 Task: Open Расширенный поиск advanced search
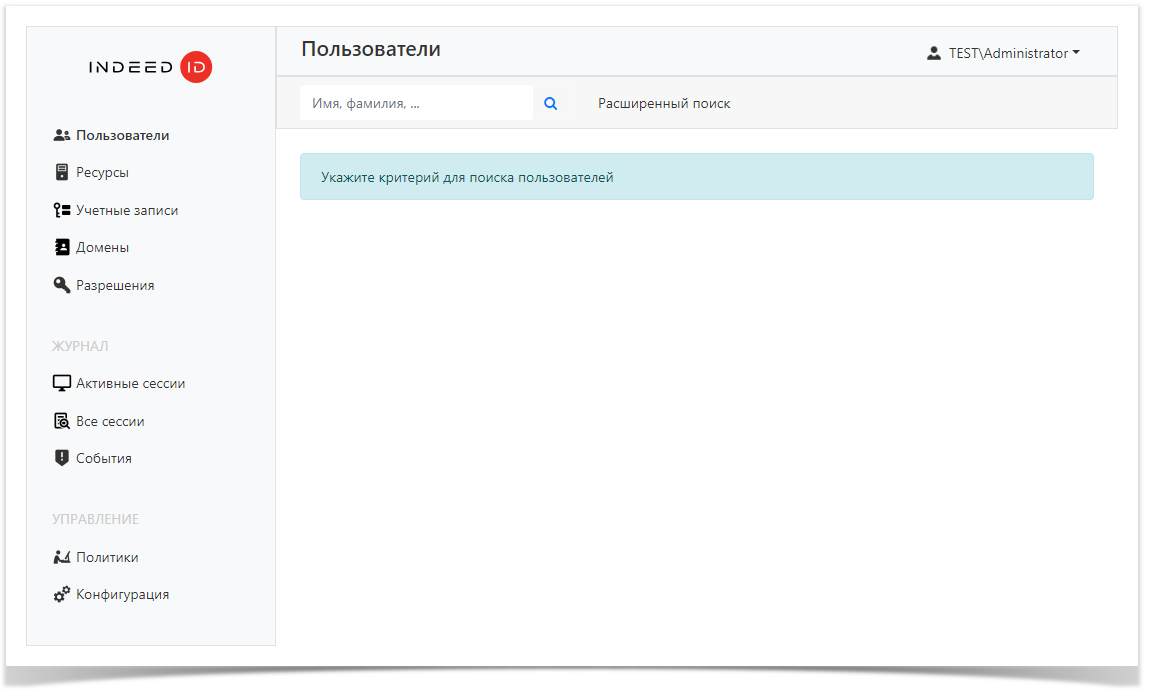[x=663, y=103]
